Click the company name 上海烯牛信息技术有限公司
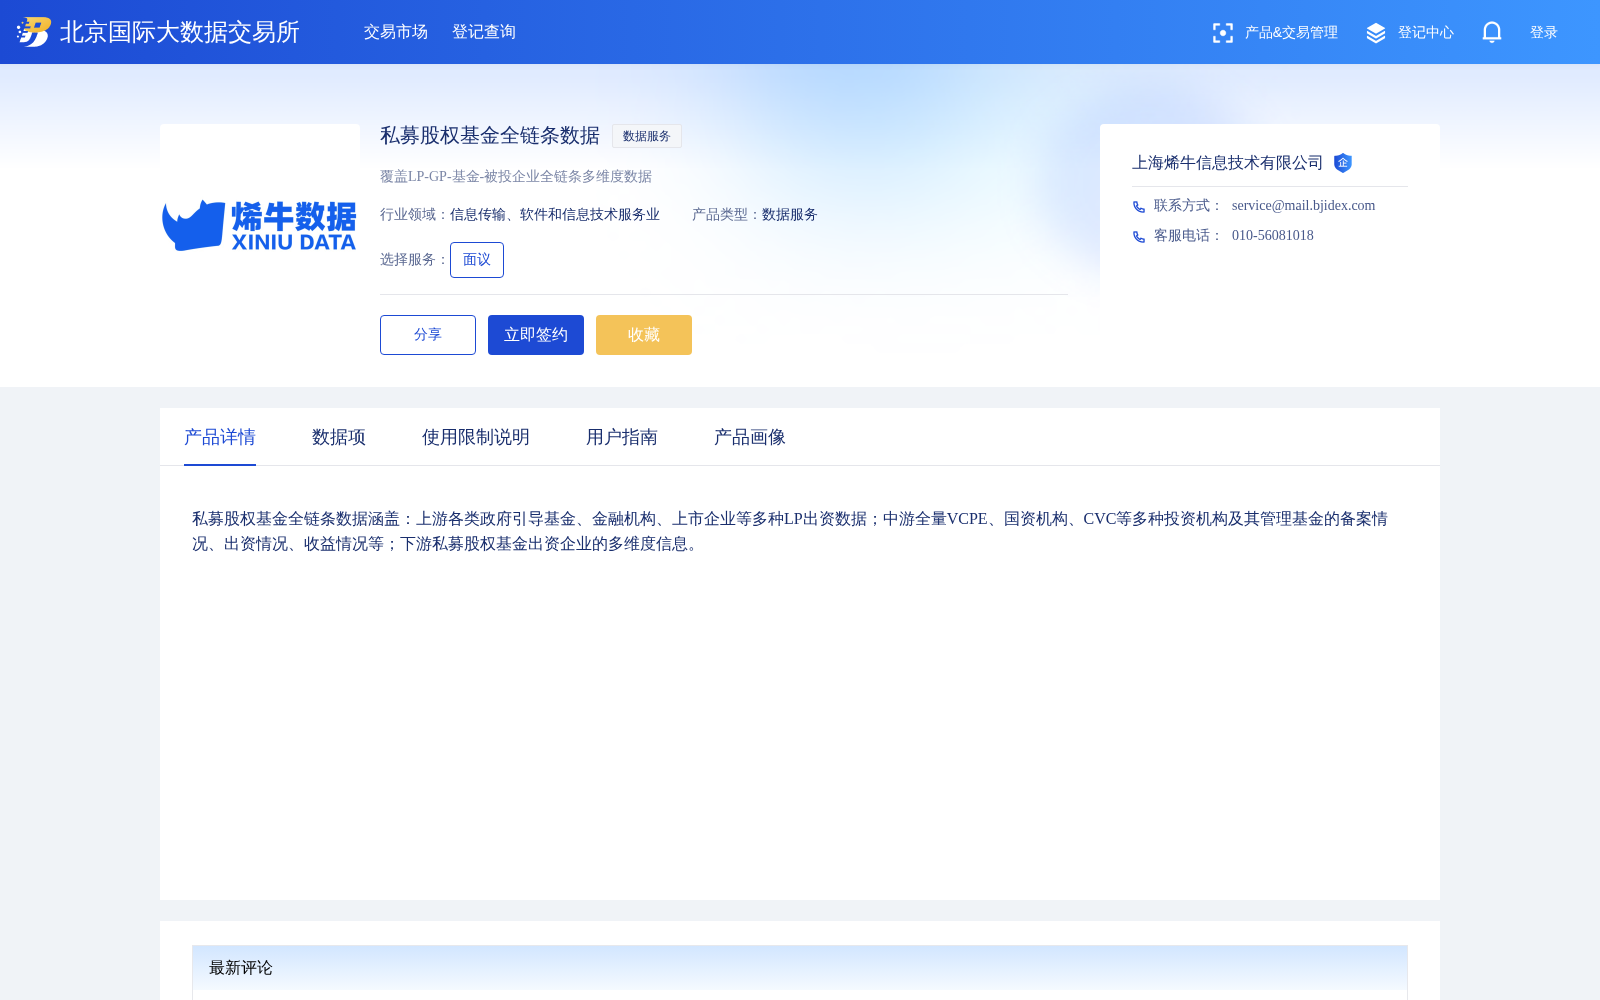 click(x=1227, y=163)
